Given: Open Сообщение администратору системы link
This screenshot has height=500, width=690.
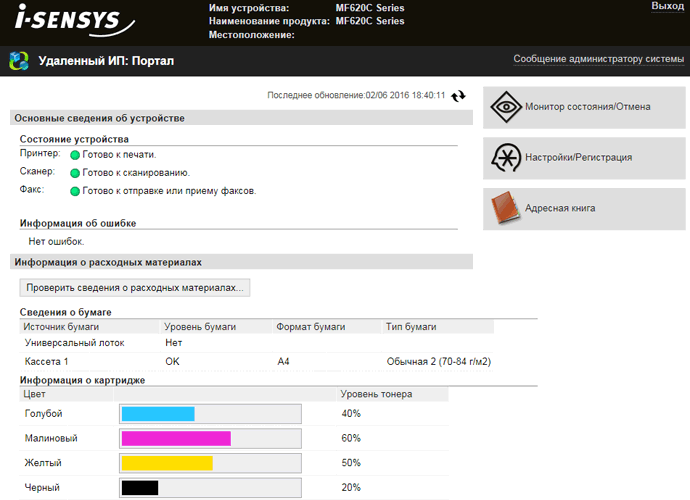Looking at the screenshot, I should click(598, 59).
